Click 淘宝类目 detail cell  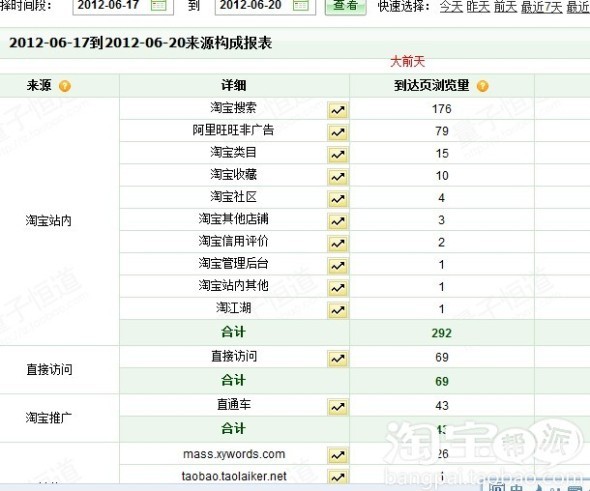[233, 152]
